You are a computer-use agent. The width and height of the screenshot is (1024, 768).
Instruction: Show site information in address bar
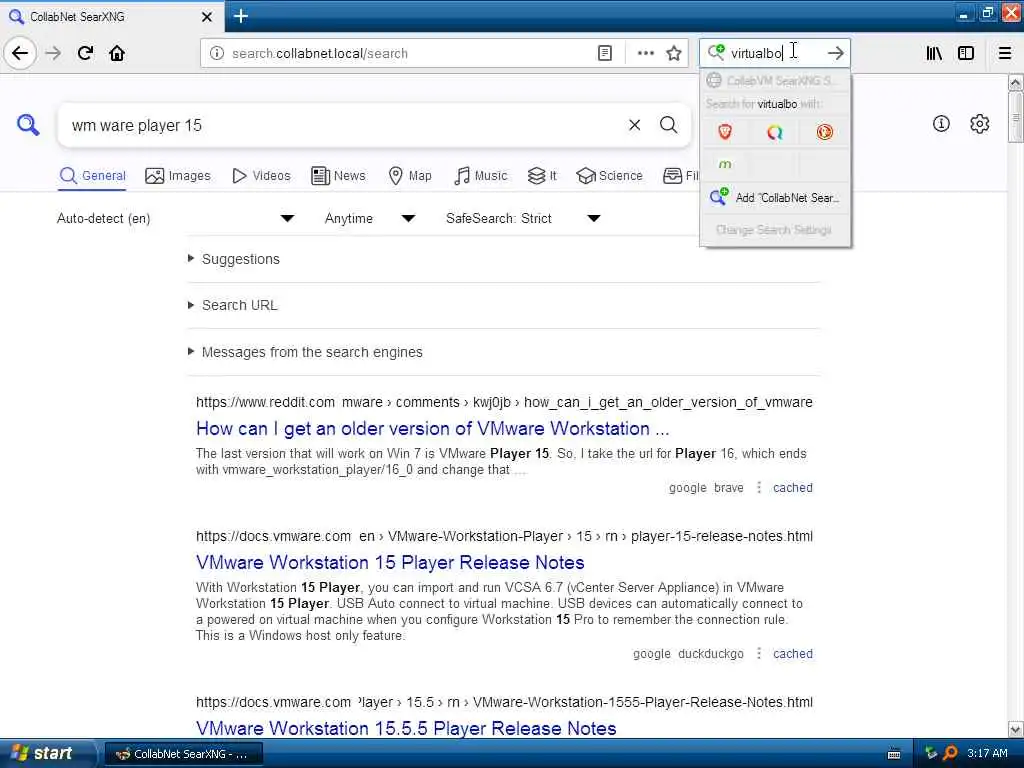point(217,53)
